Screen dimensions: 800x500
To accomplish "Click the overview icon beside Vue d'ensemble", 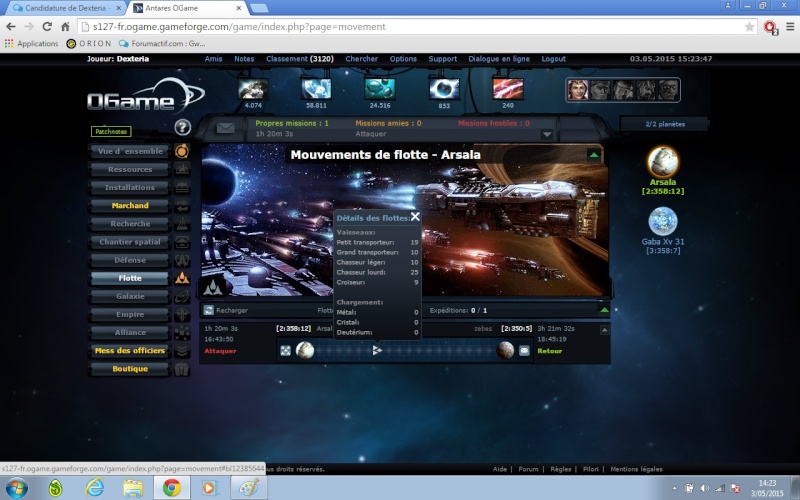I will click(x=182, y=151).
